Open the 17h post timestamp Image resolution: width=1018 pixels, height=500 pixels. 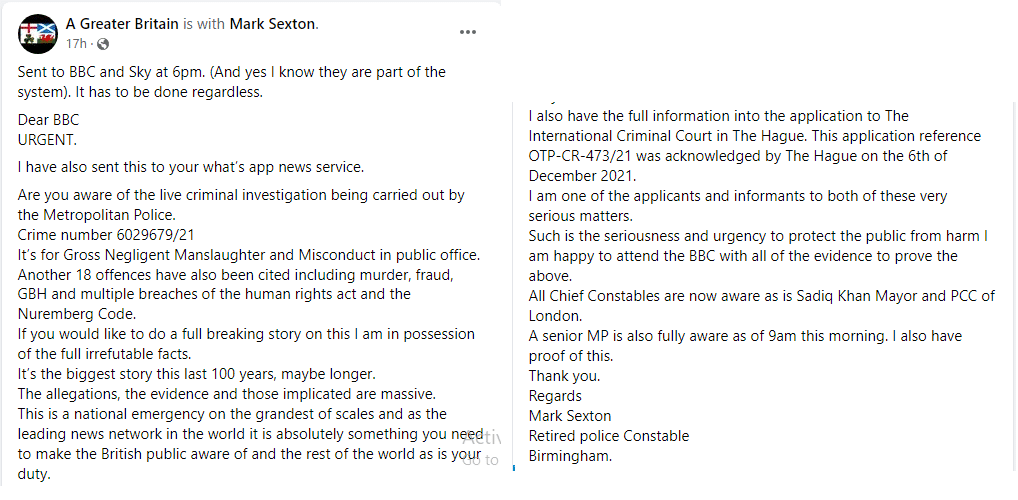(x=76, y=45)
